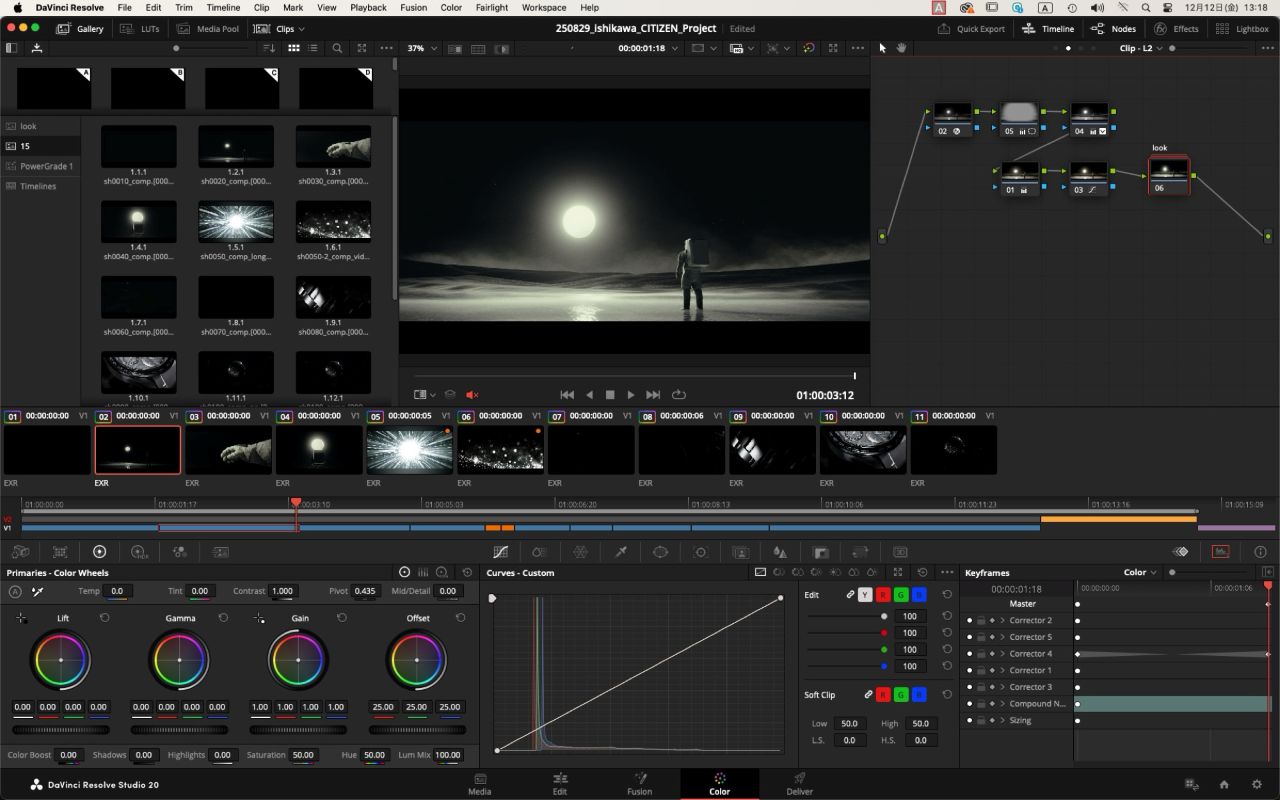Click the Quick Export button
The height and width of the screenshot is (800, 1280).
(x=971, y=29)
